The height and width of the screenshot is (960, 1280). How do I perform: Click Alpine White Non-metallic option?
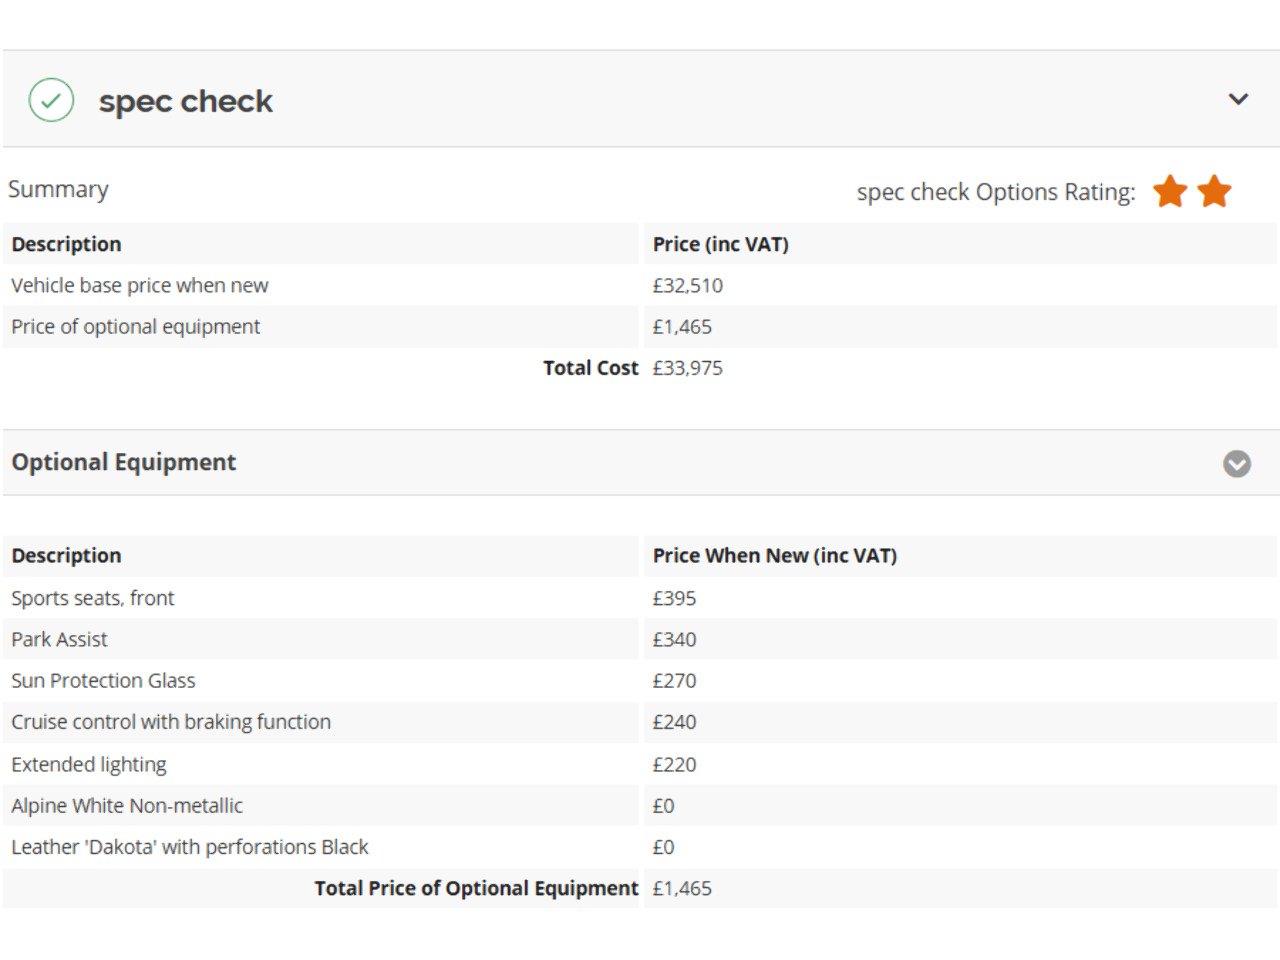click(x=127, y=806)
